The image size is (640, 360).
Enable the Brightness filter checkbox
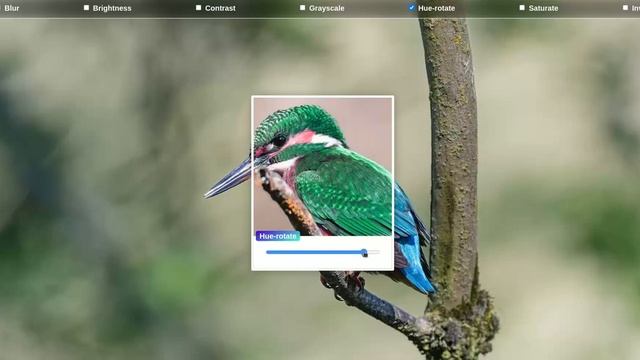pyautogui.click(x=86, y=8)
